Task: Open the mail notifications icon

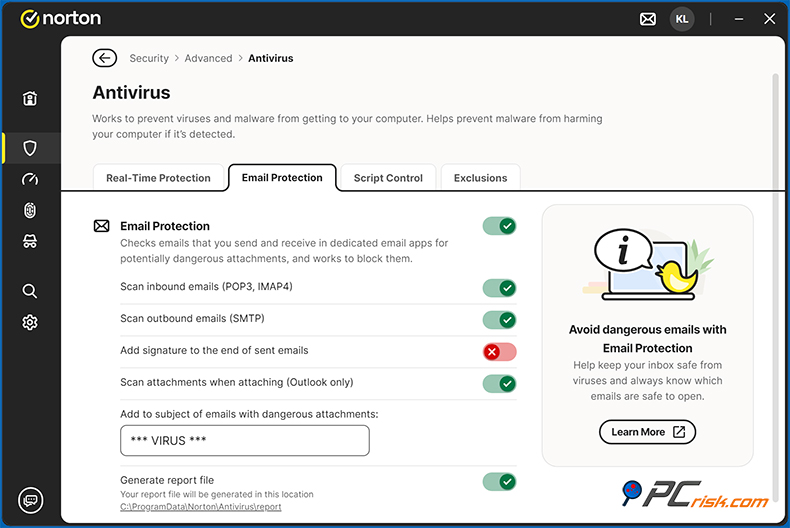Action: click(x=648, y=19)
